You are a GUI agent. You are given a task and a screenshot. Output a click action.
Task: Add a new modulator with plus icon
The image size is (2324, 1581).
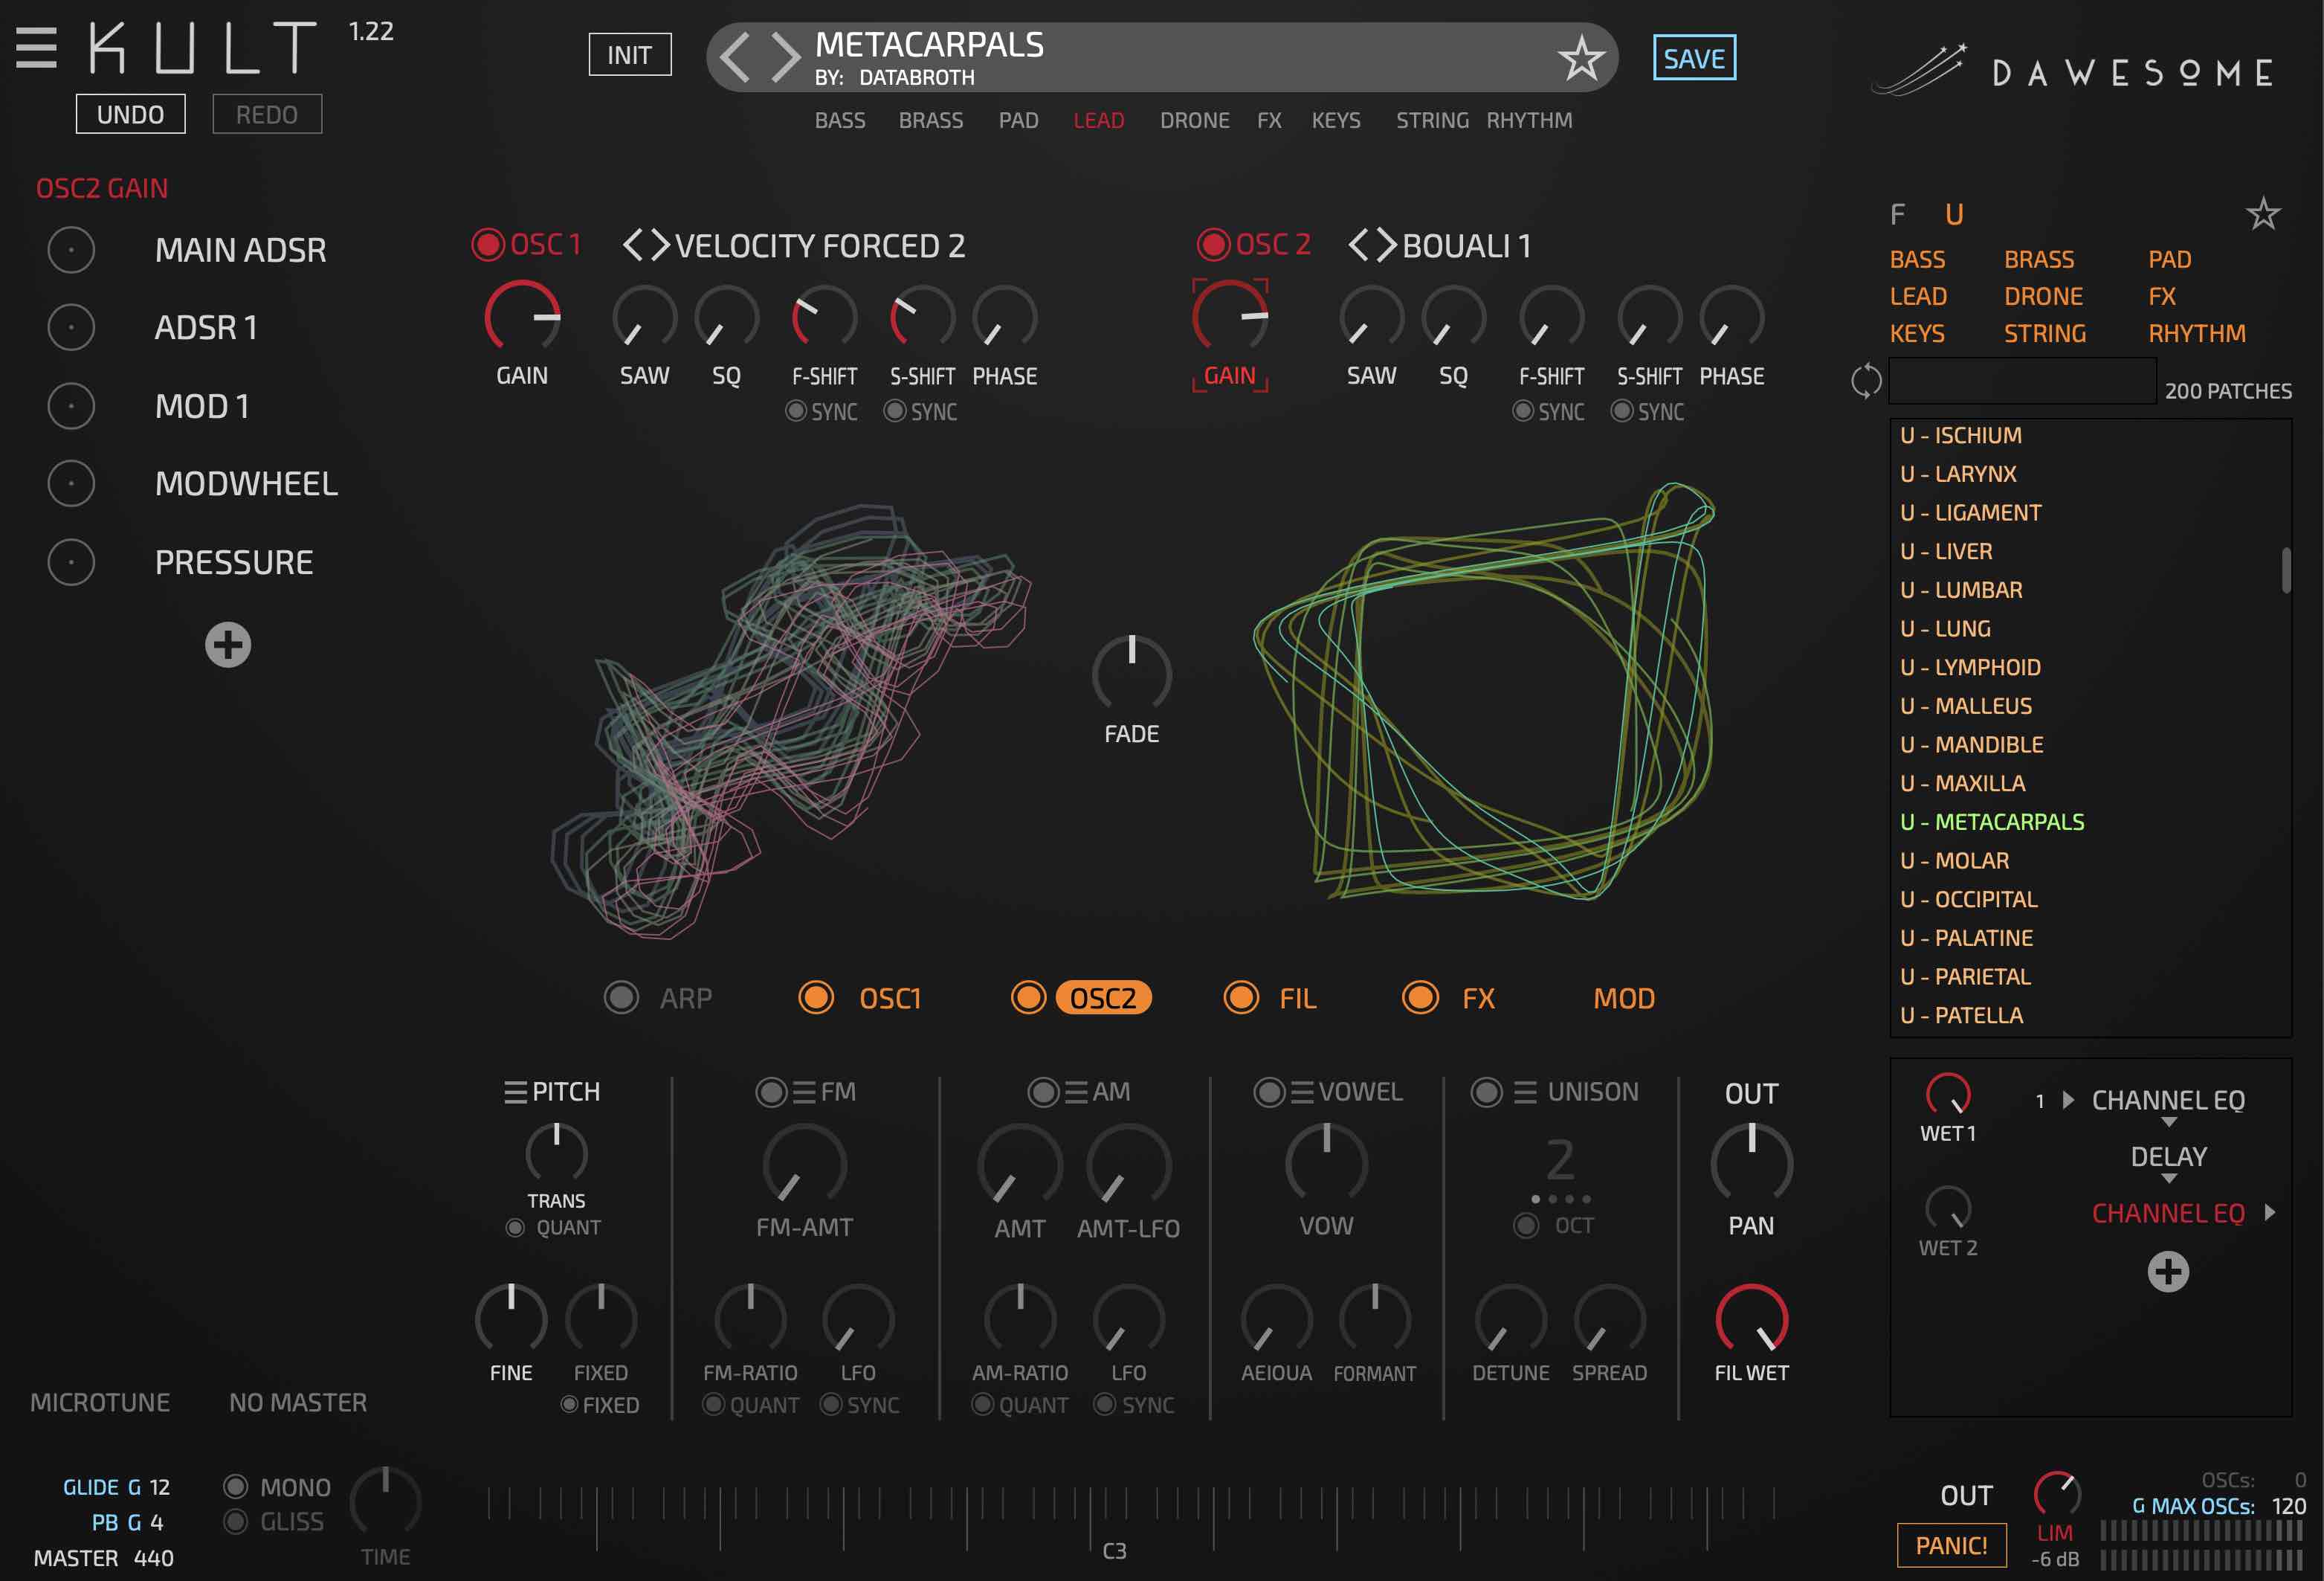click(228, 645)
